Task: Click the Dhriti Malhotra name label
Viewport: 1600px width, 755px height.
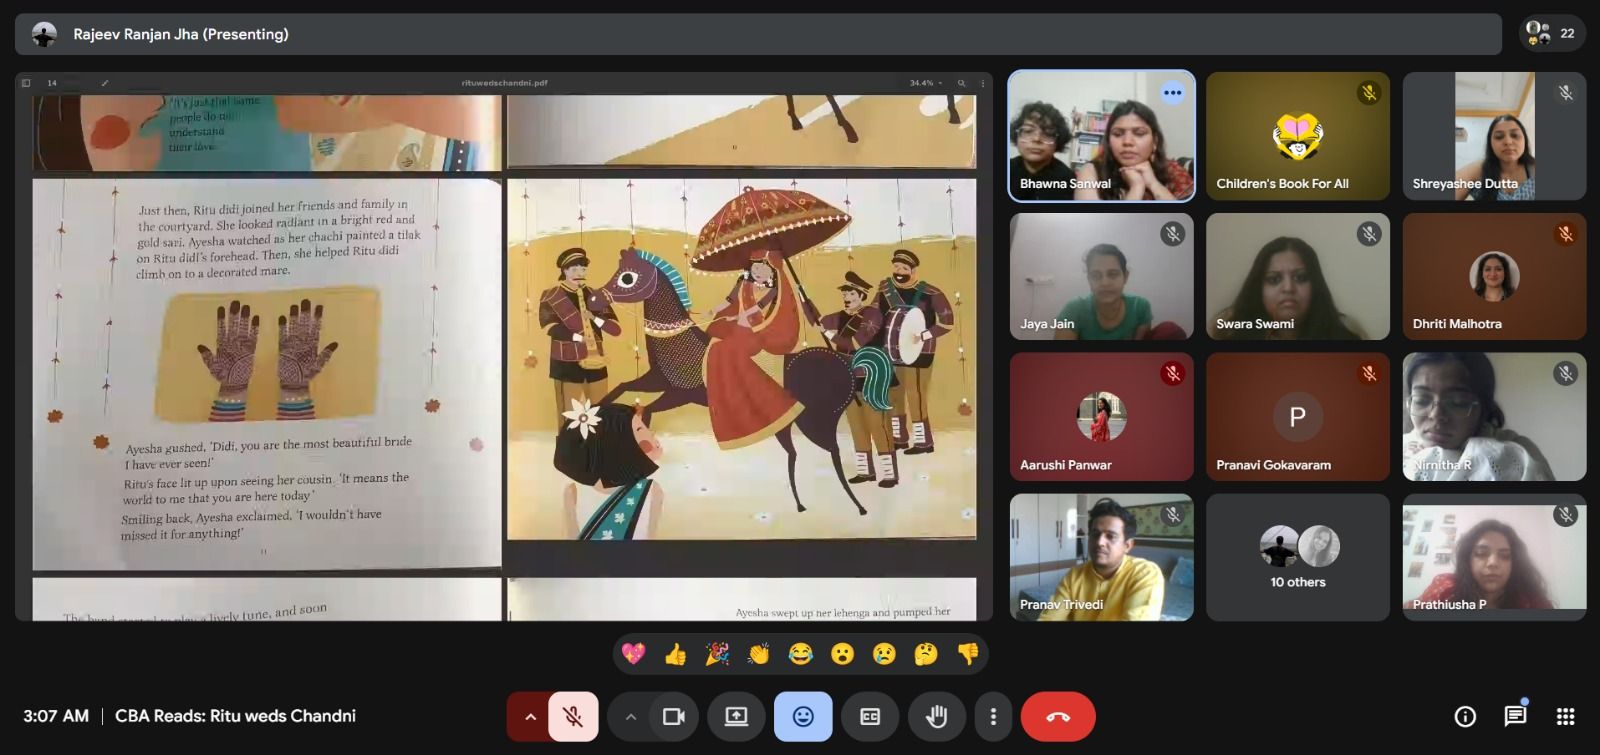Action: 1457,324
